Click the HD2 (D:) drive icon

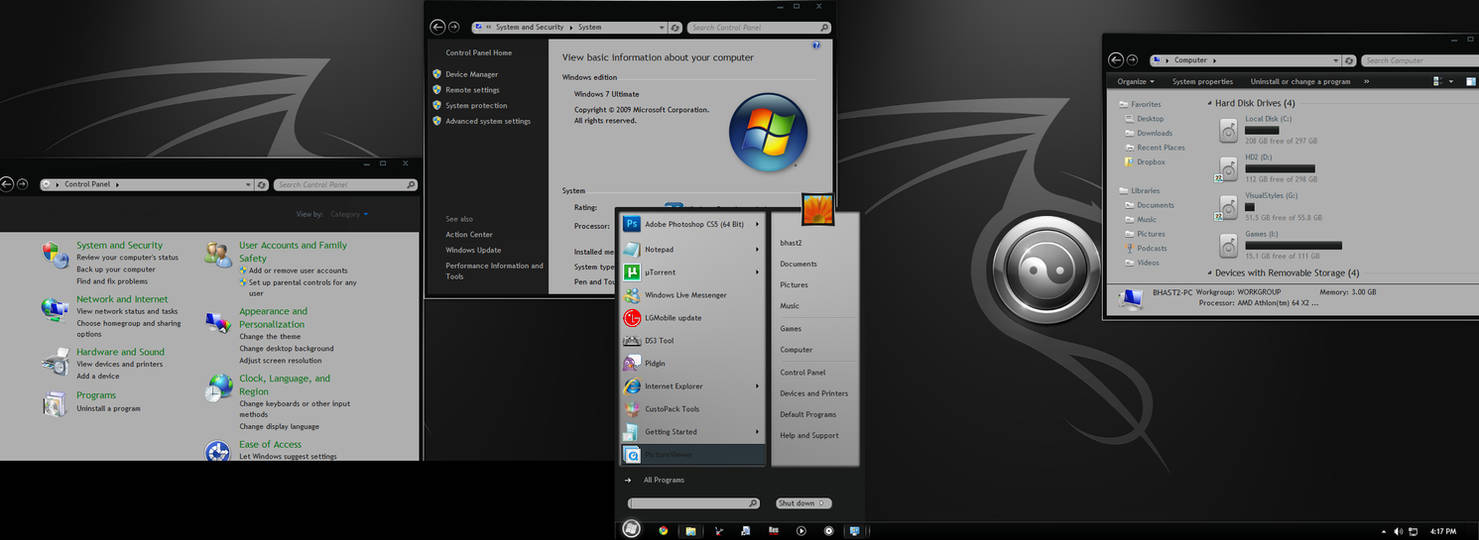click(x=1228, y=168)
